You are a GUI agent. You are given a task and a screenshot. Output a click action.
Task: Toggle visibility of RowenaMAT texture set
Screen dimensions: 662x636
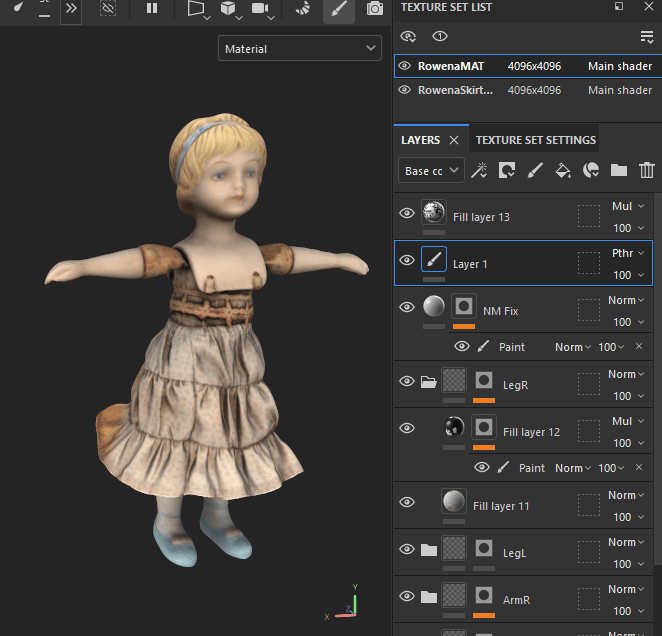point(405,66)
